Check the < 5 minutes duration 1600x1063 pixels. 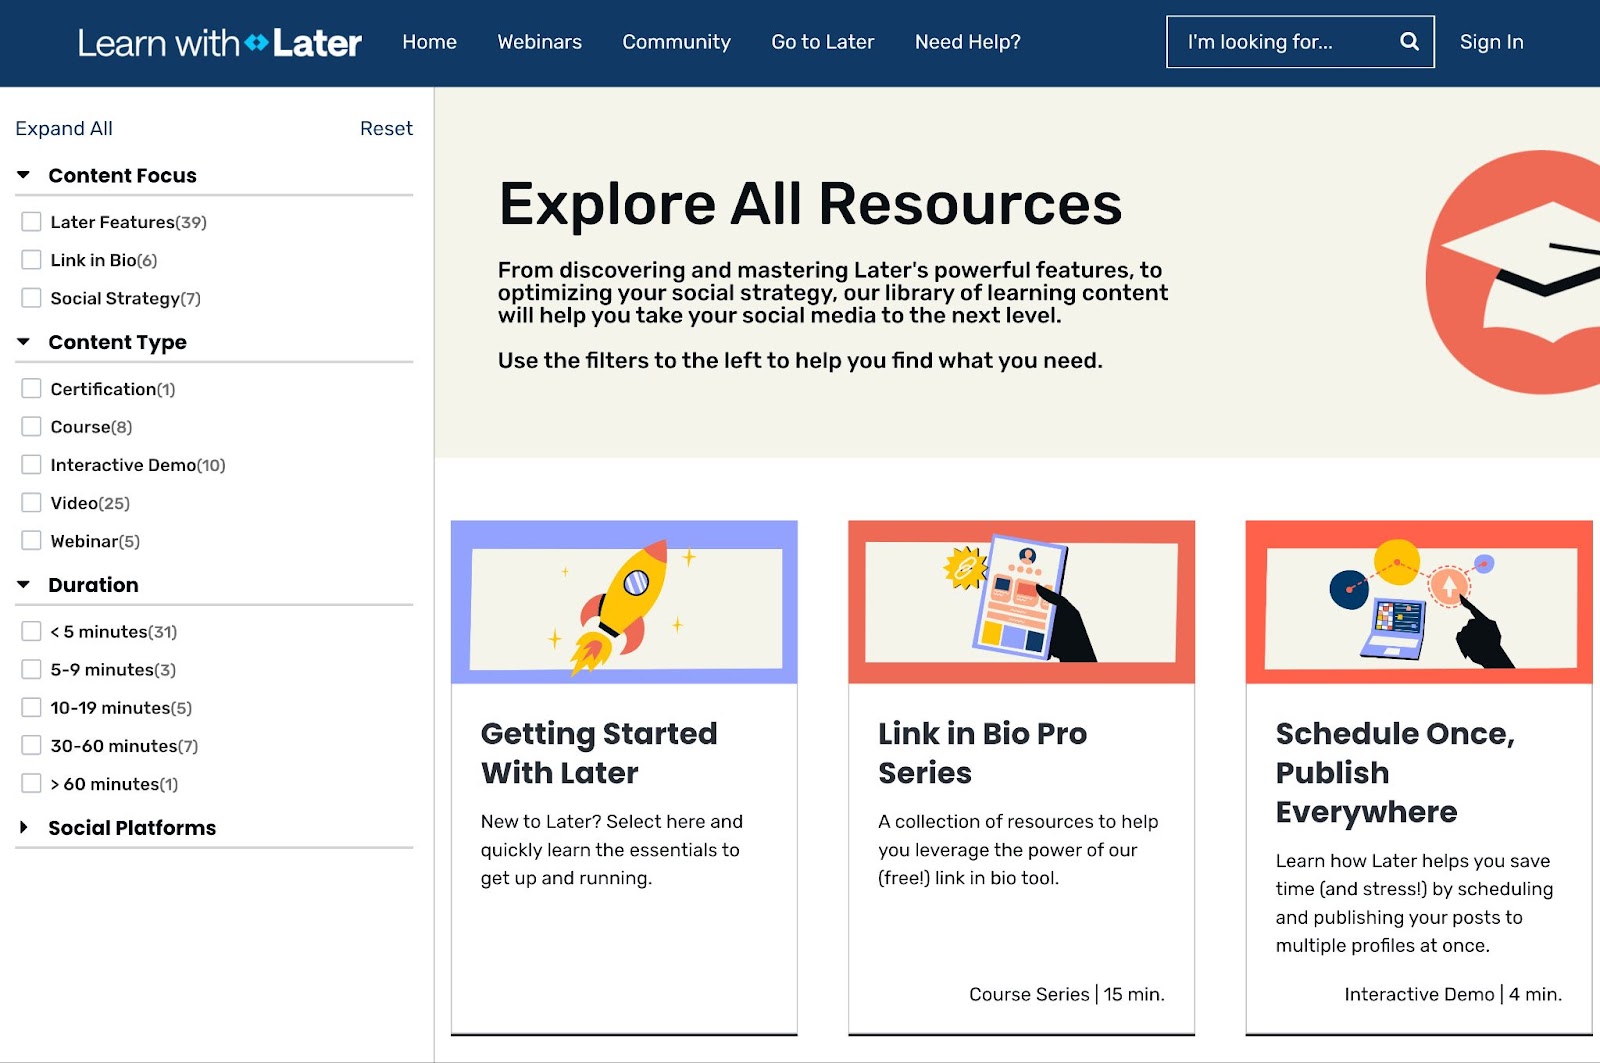pos(31,632)
